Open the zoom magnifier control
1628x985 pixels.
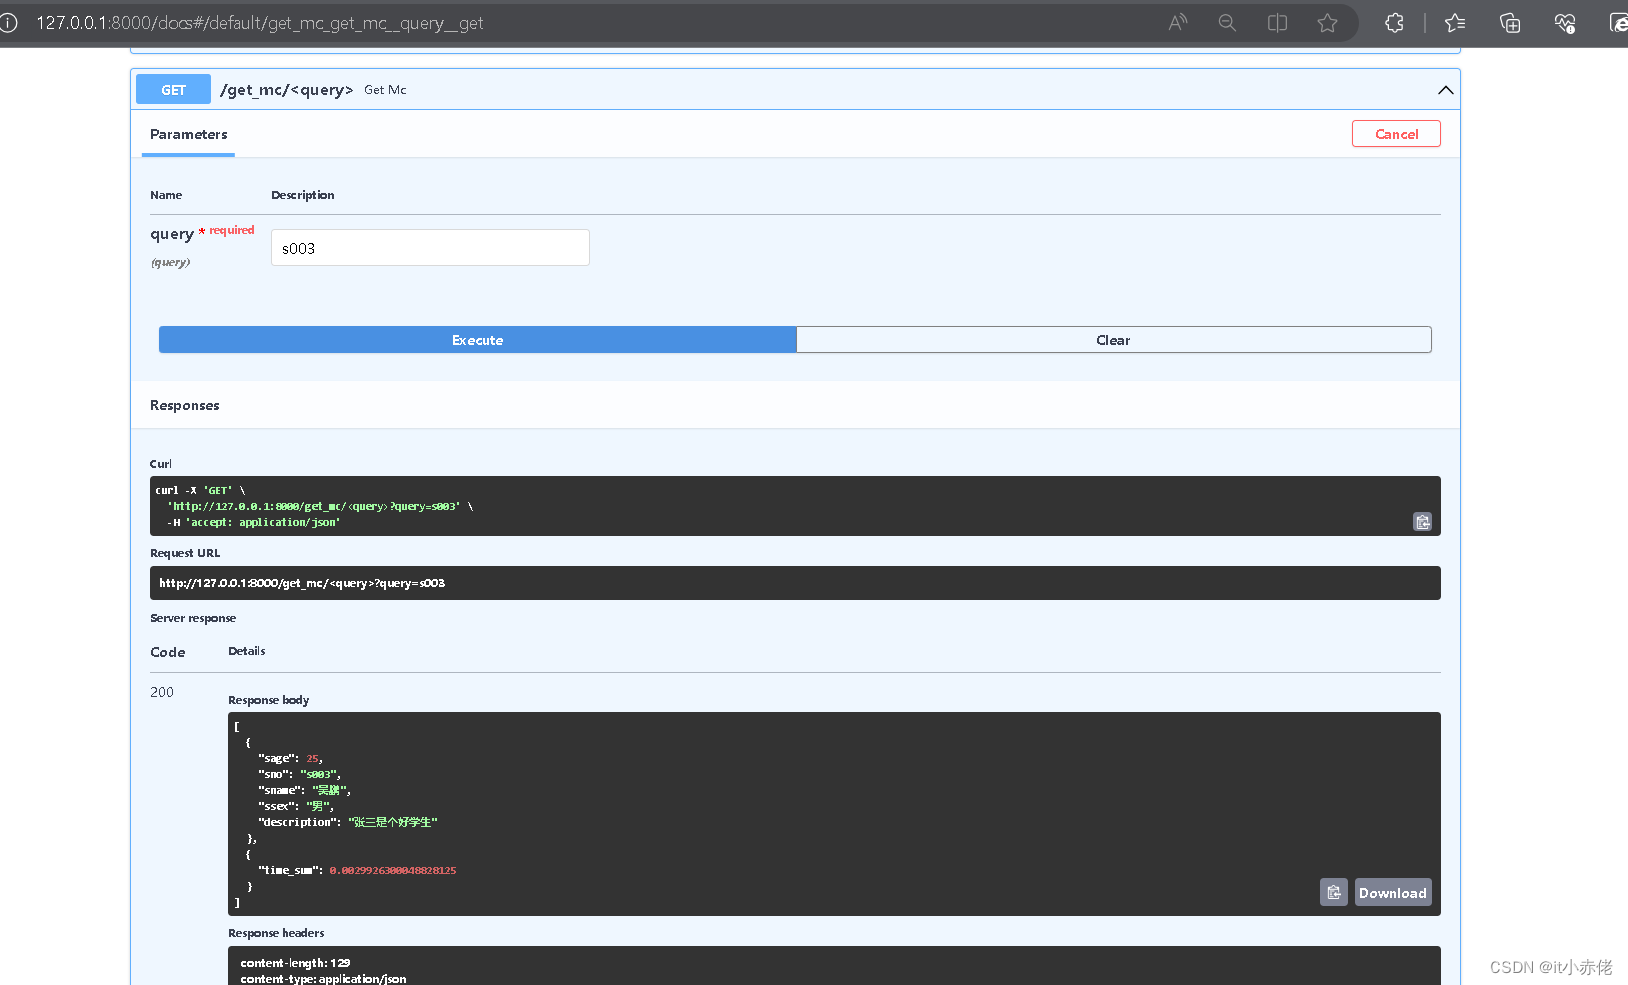click(x=1227, y=22)
